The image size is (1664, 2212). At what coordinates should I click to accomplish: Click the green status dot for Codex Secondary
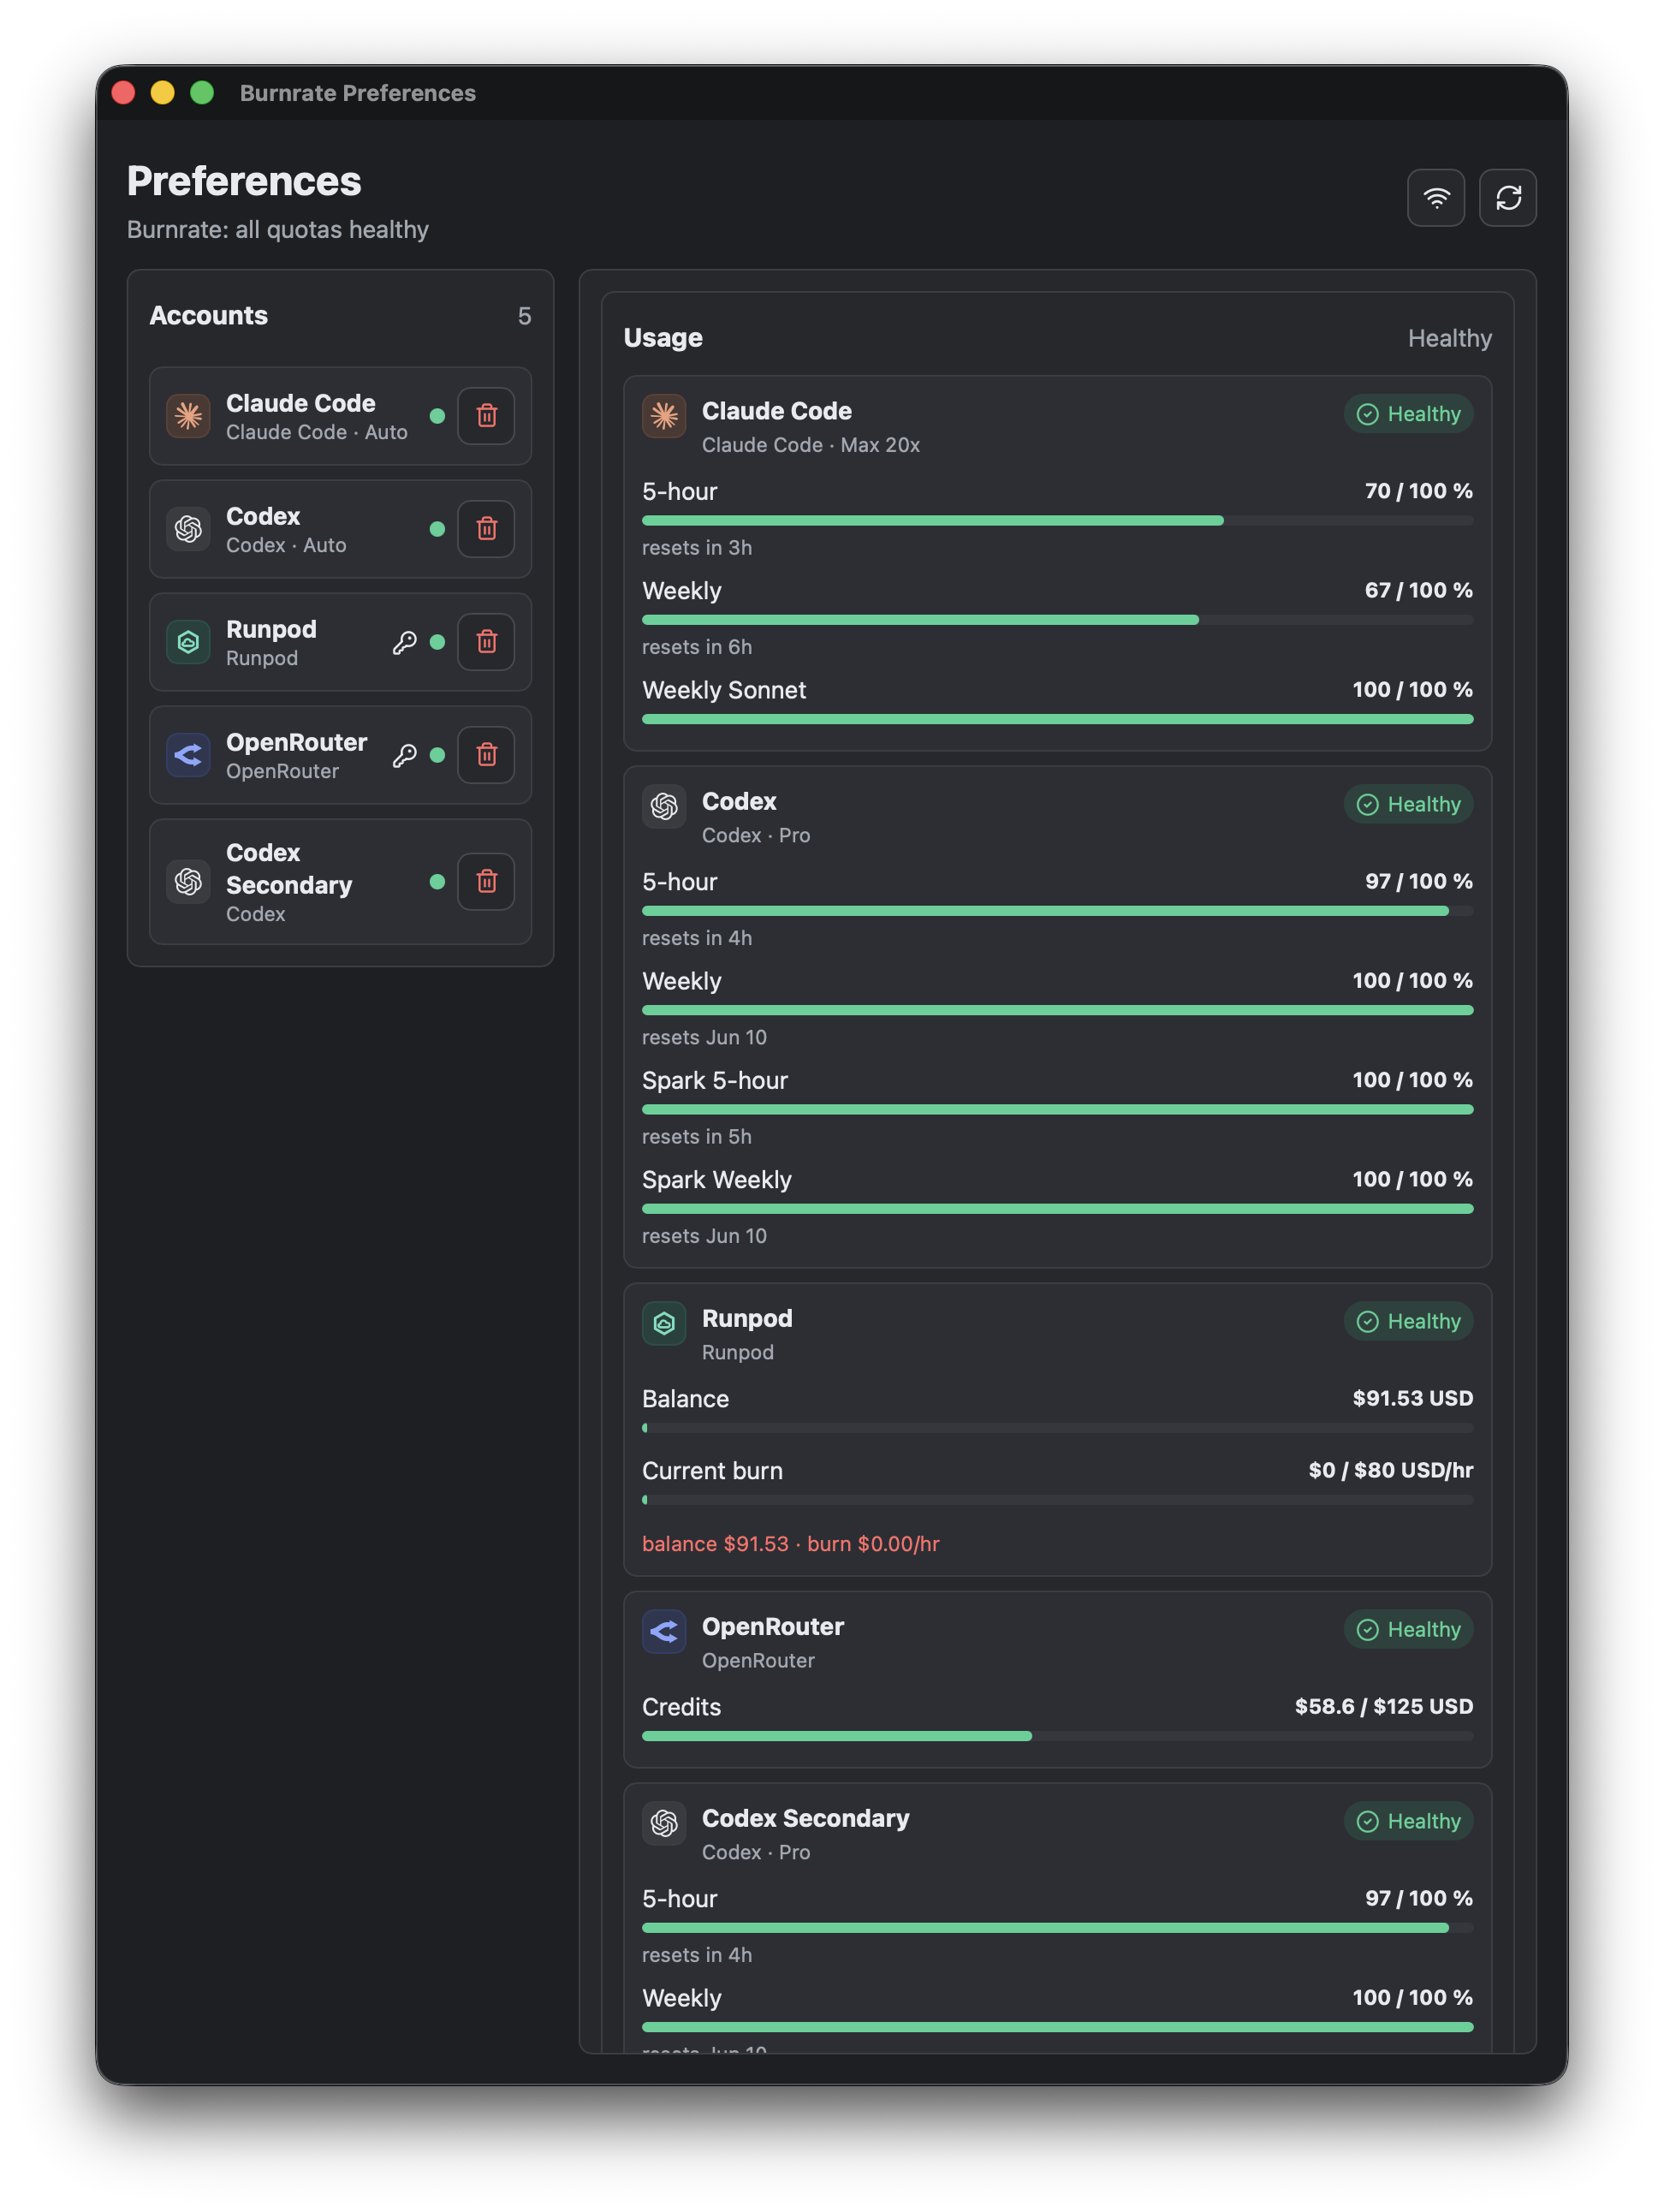coord(437,882)
